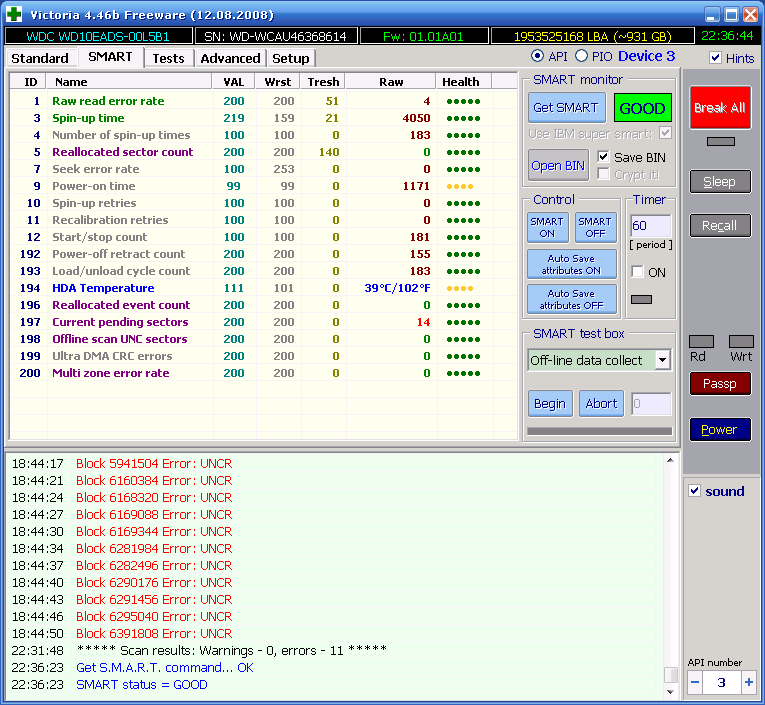Click the green GOOD status indicator

(x=642, y=108)
